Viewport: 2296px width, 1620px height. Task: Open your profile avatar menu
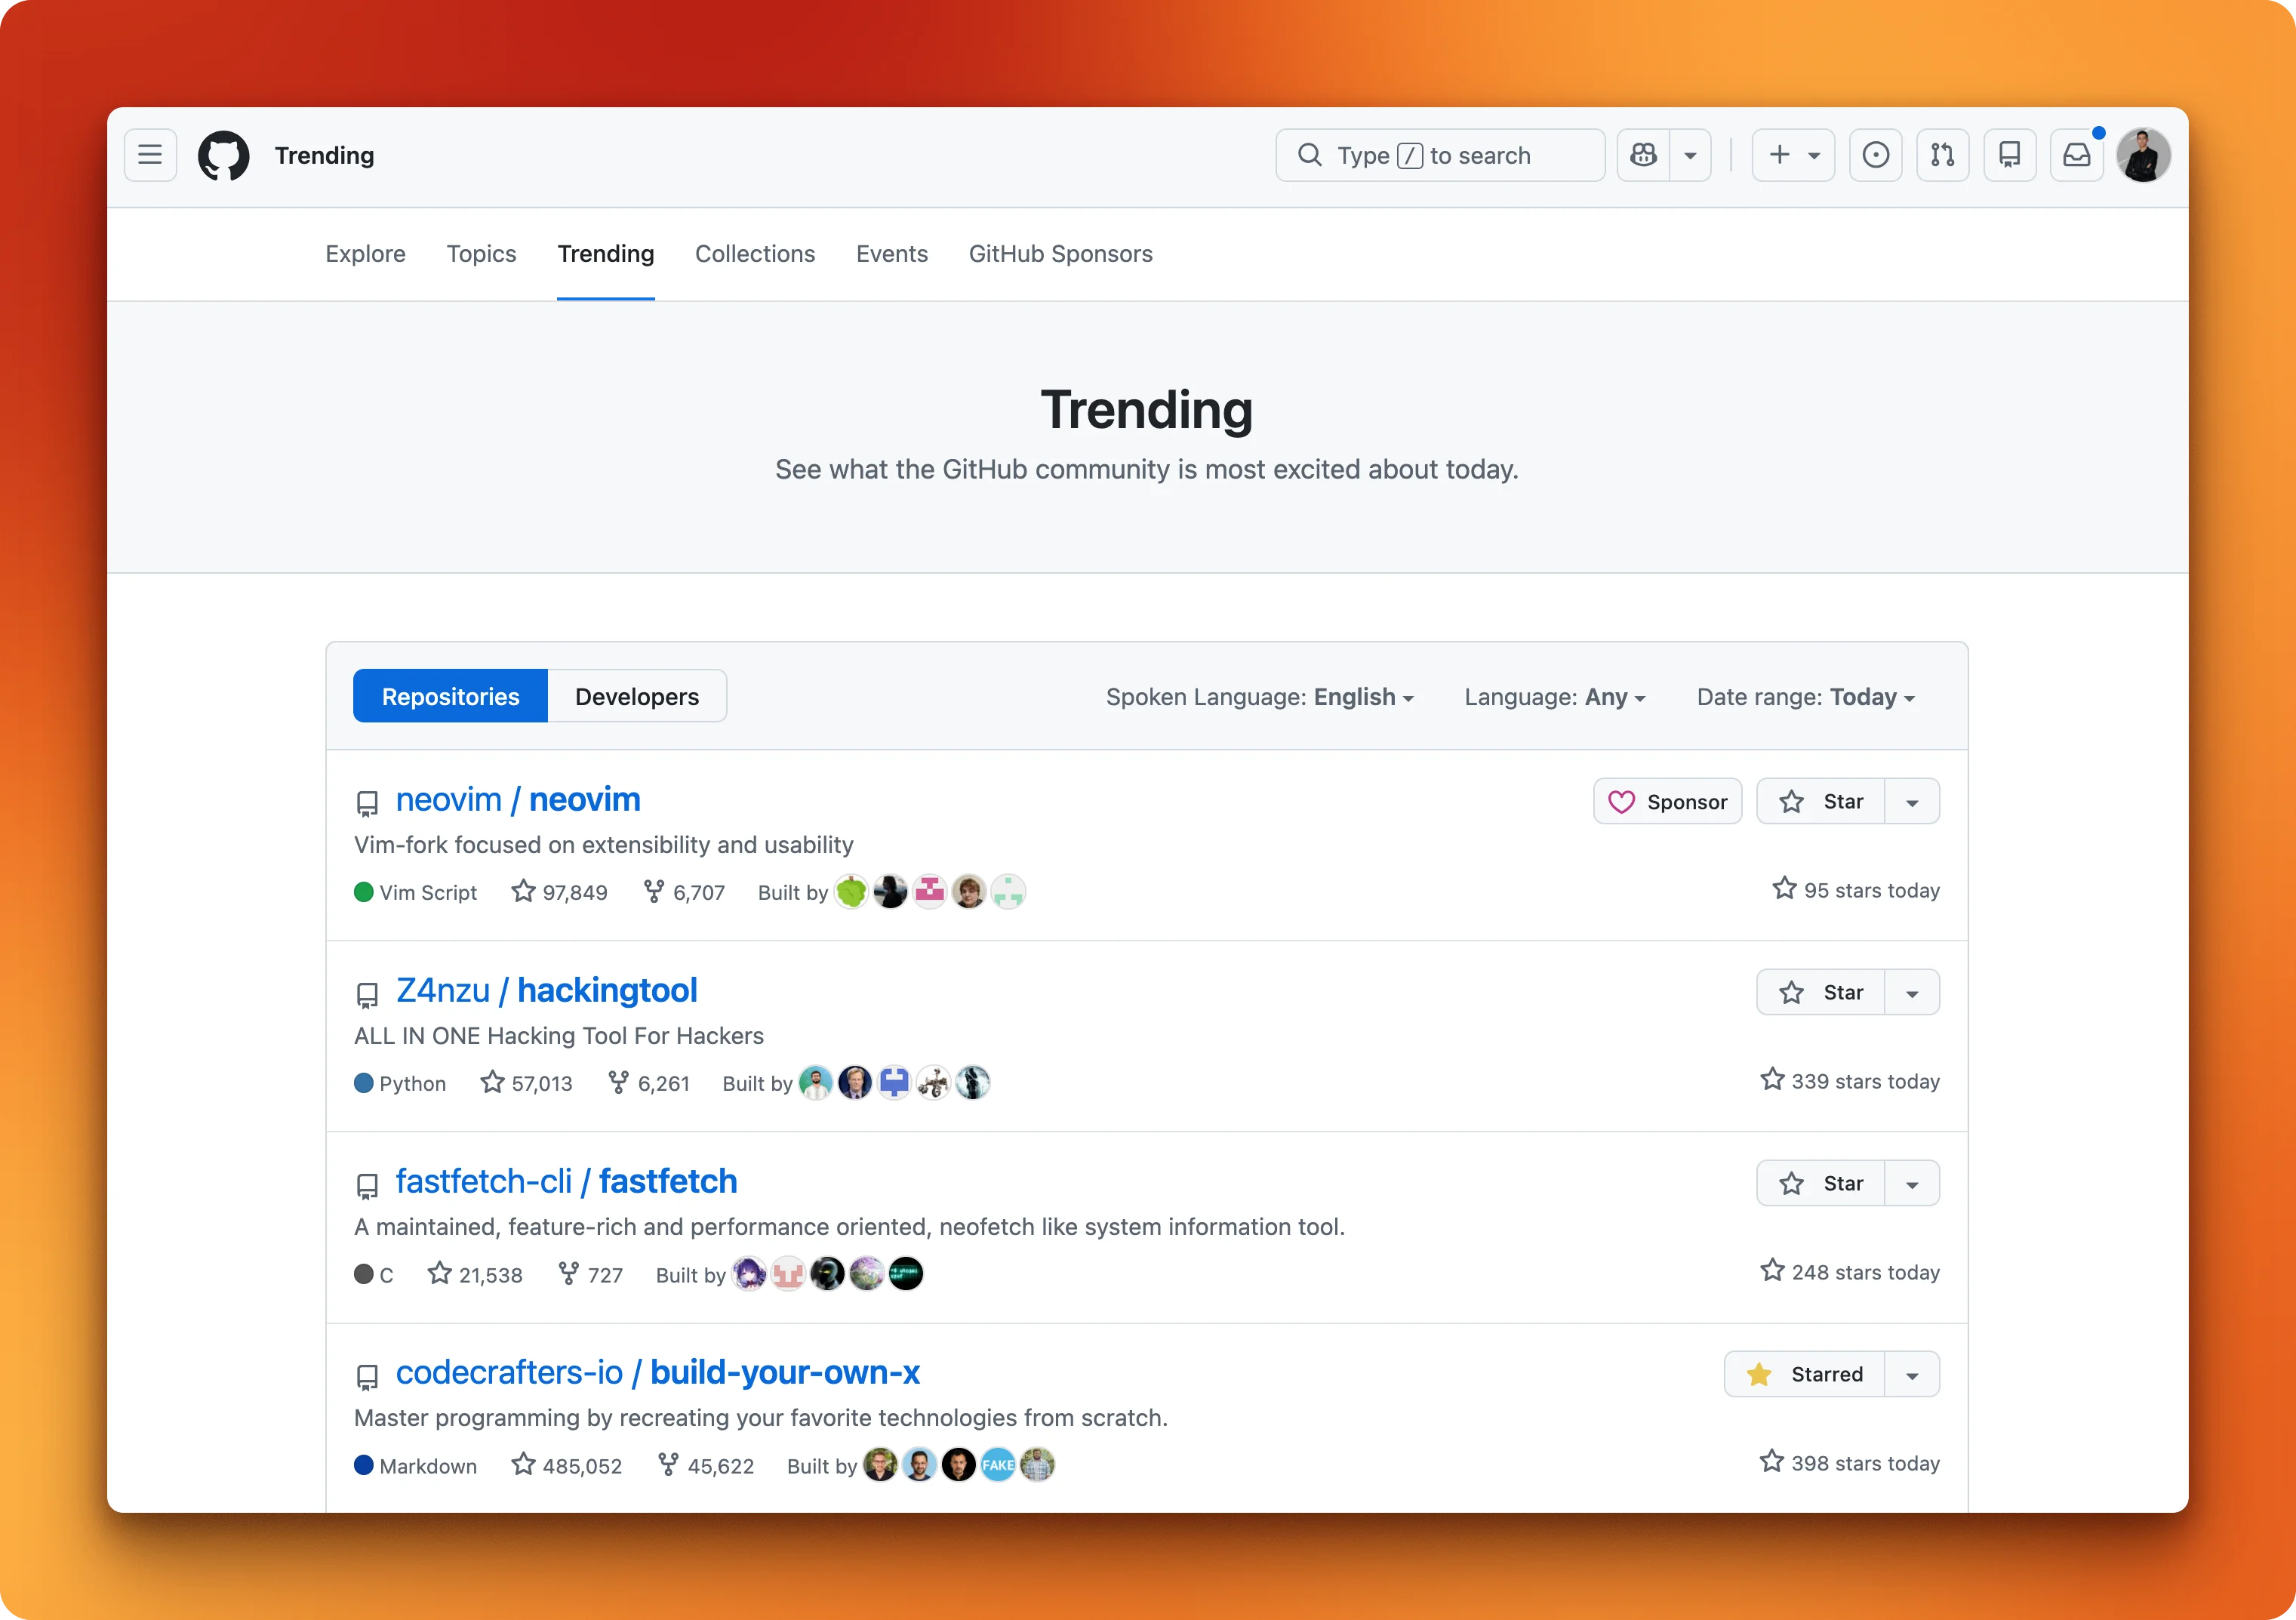coord(2143,155)
